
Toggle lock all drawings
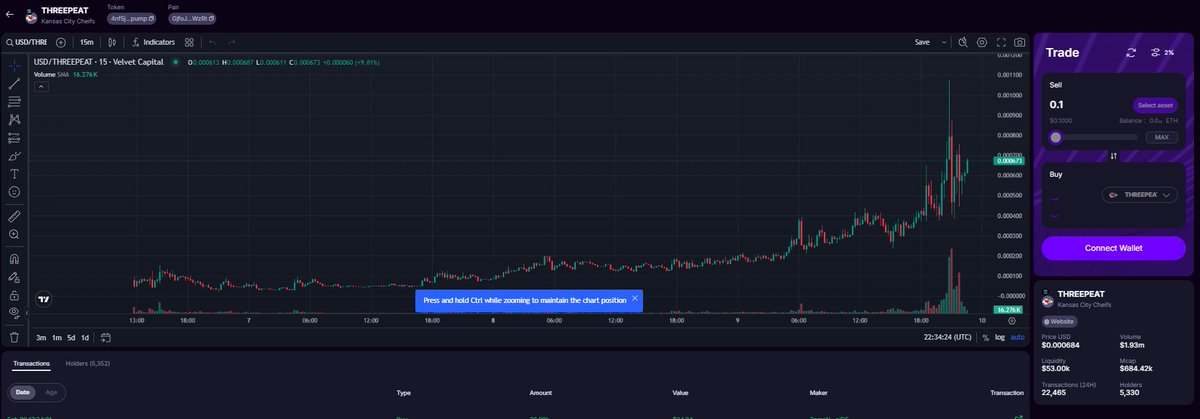click(x=14, y=295)
